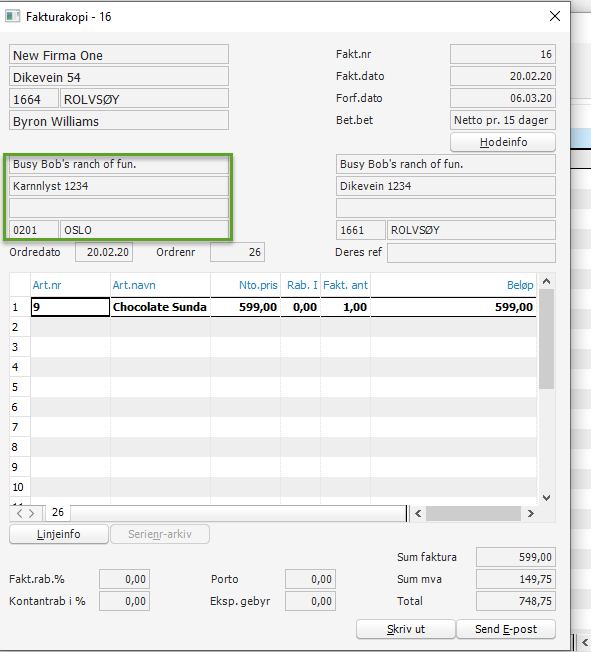Click the Fakt.dato field 20.02.20
This screenshot has height=652, width=591.
(503, 76)
